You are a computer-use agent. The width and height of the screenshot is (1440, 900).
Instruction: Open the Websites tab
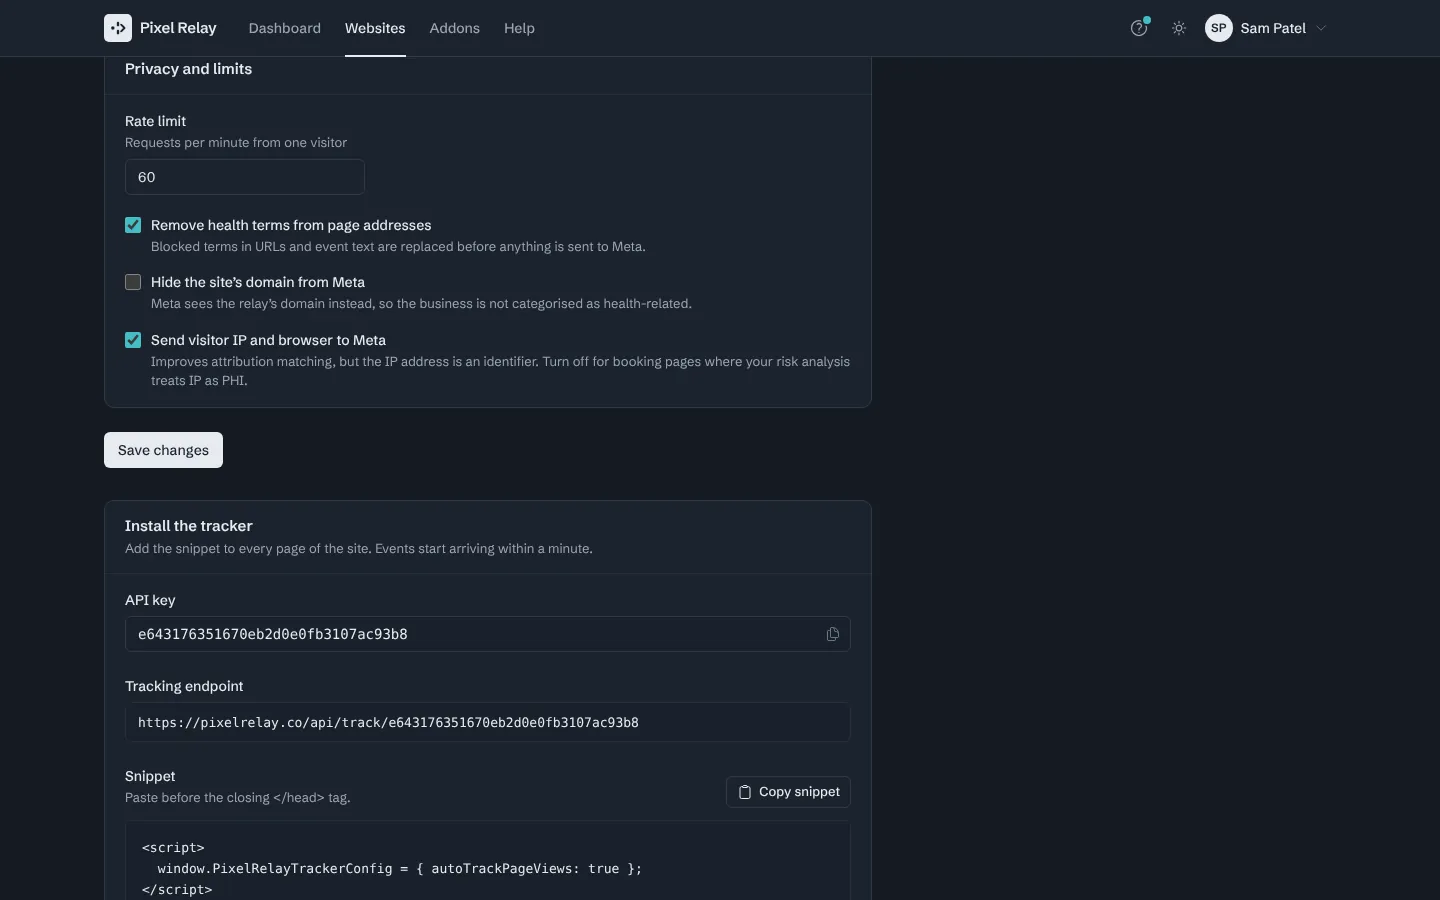pyautogui.click(x=375, y=28)
